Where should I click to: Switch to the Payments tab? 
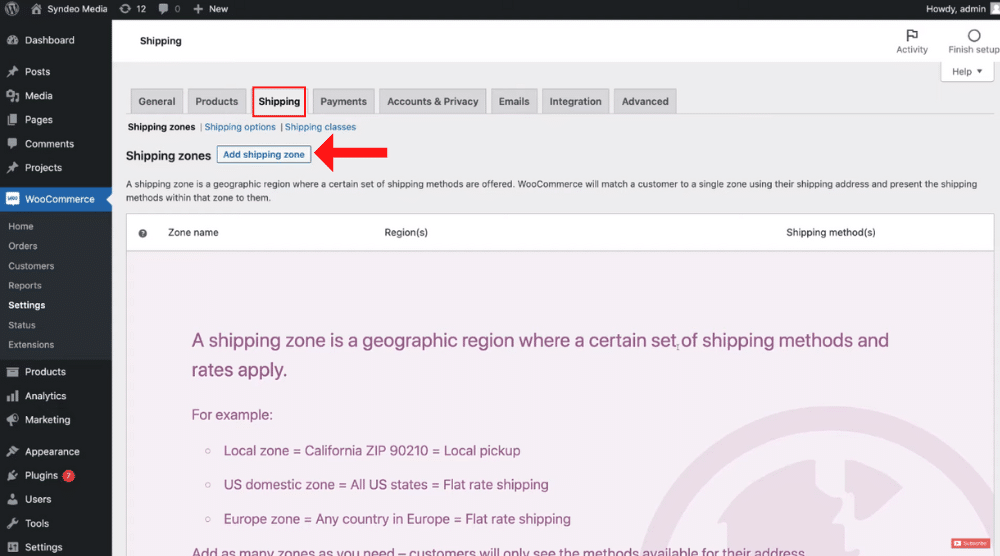343,101
